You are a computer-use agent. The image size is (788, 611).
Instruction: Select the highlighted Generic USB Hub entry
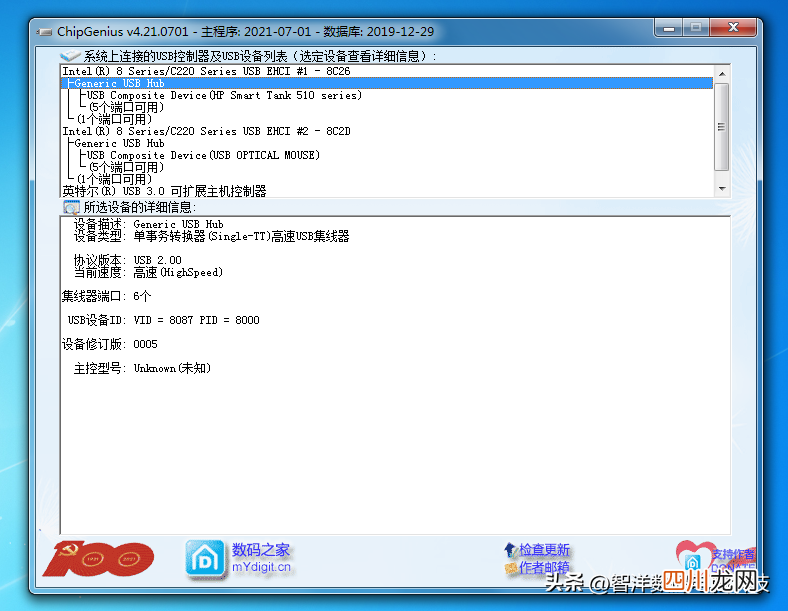coord(387,83)
